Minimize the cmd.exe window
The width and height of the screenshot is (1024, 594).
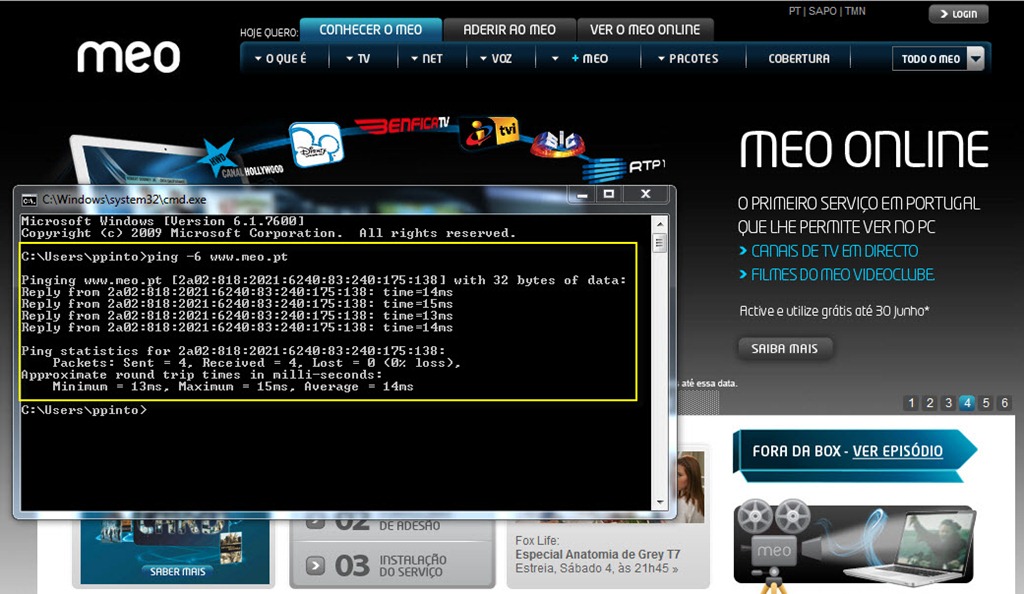(x=582, y=194)
